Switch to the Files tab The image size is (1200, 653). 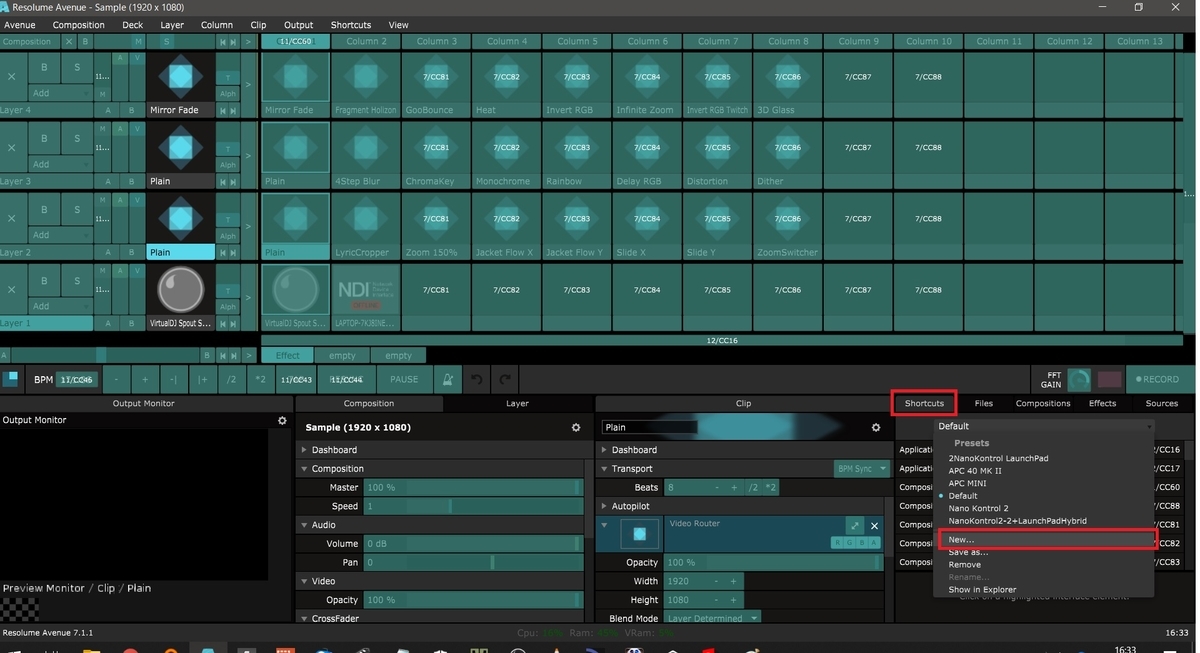(983, 403)
